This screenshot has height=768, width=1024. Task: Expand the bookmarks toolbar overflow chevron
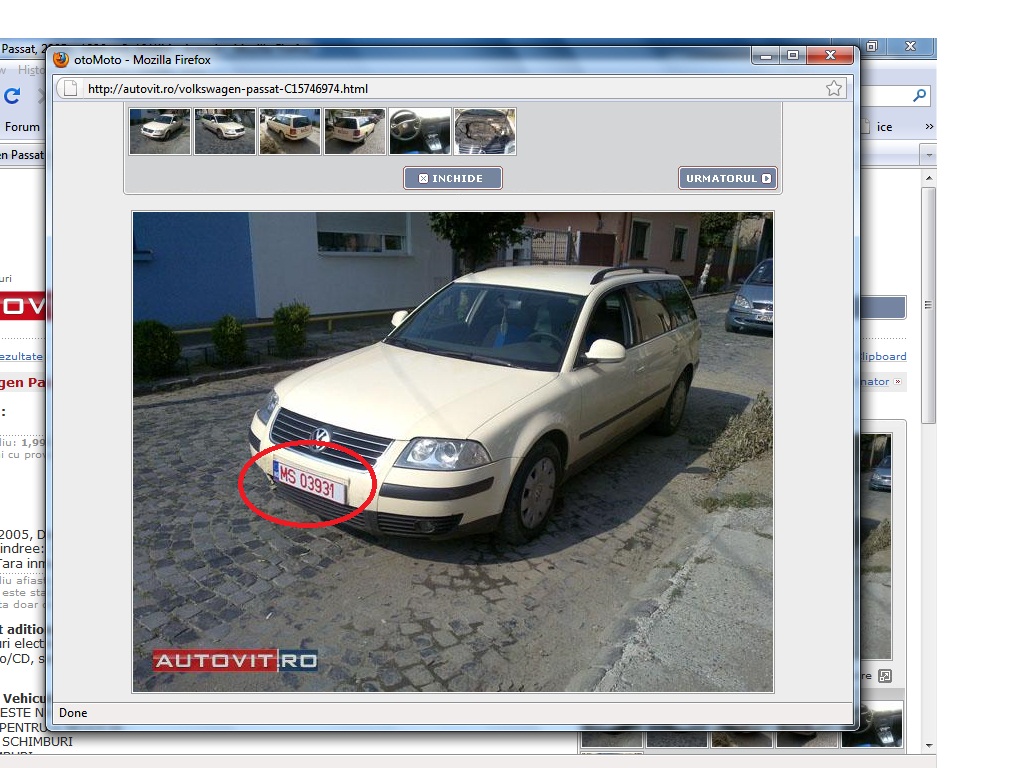[929, 127]
